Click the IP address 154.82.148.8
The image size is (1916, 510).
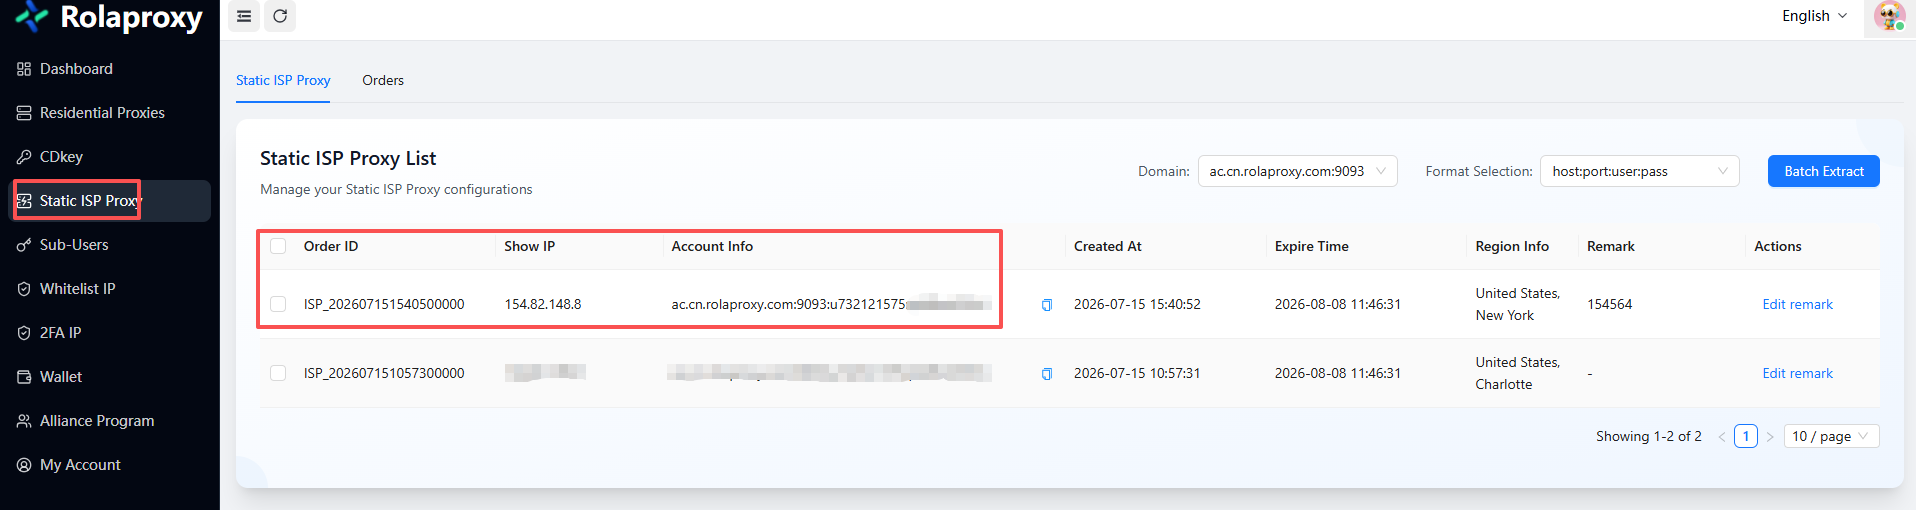click(x=543, y=304)
